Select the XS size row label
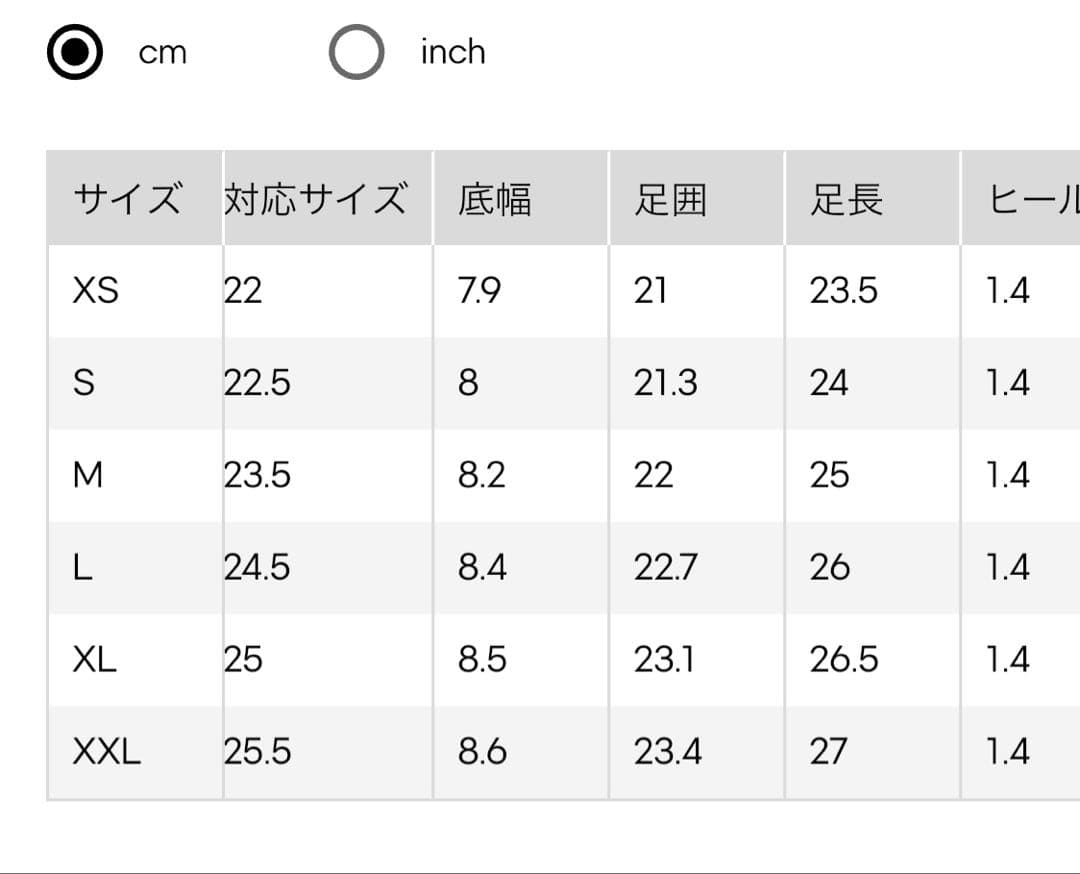The height and width of the screenshot is (874, 1080). [x=96, y=290]
